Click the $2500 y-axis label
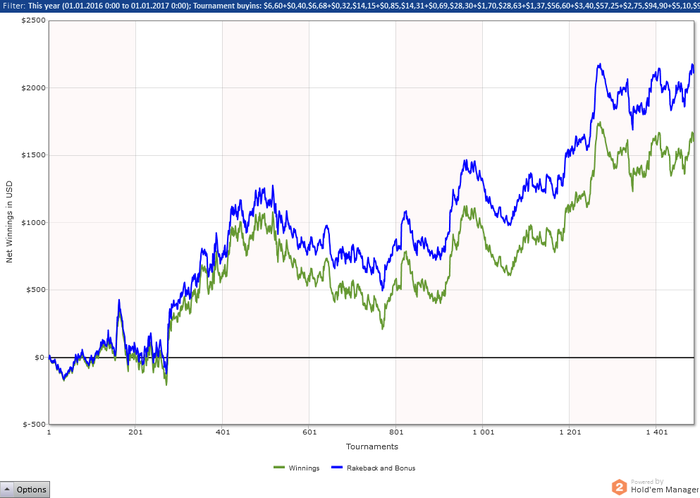Screen dimensions: 700x498 click(x=33, y=21)
